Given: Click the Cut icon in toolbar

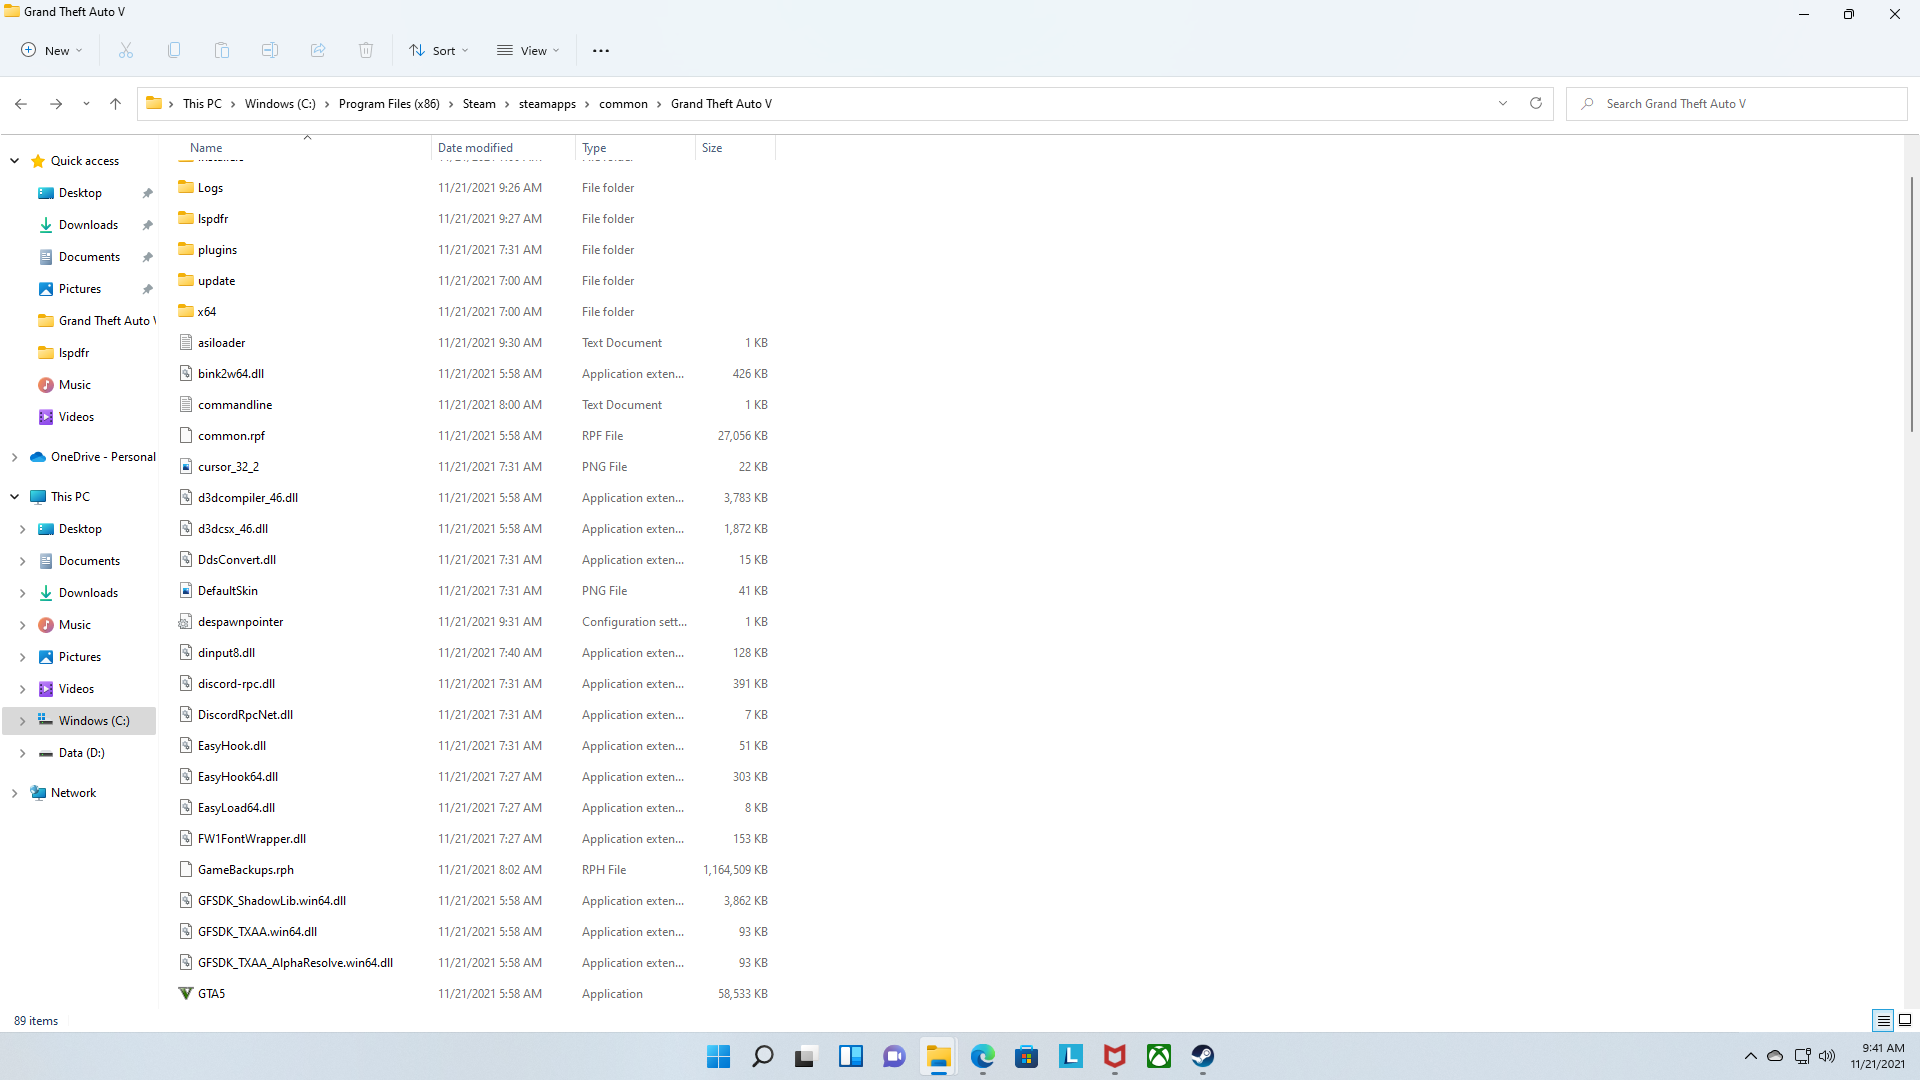Looking at the screenshot, I should coord(126,50).
